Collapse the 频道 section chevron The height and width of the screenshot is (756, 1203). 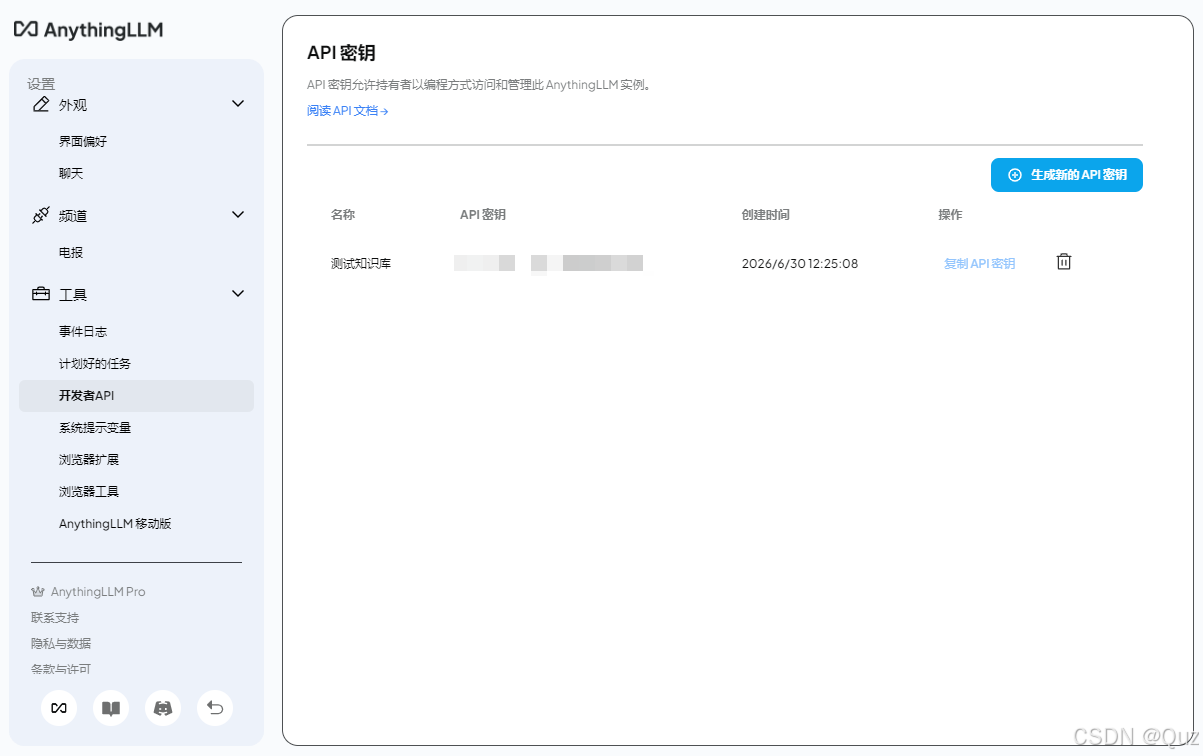pos(238,214)
